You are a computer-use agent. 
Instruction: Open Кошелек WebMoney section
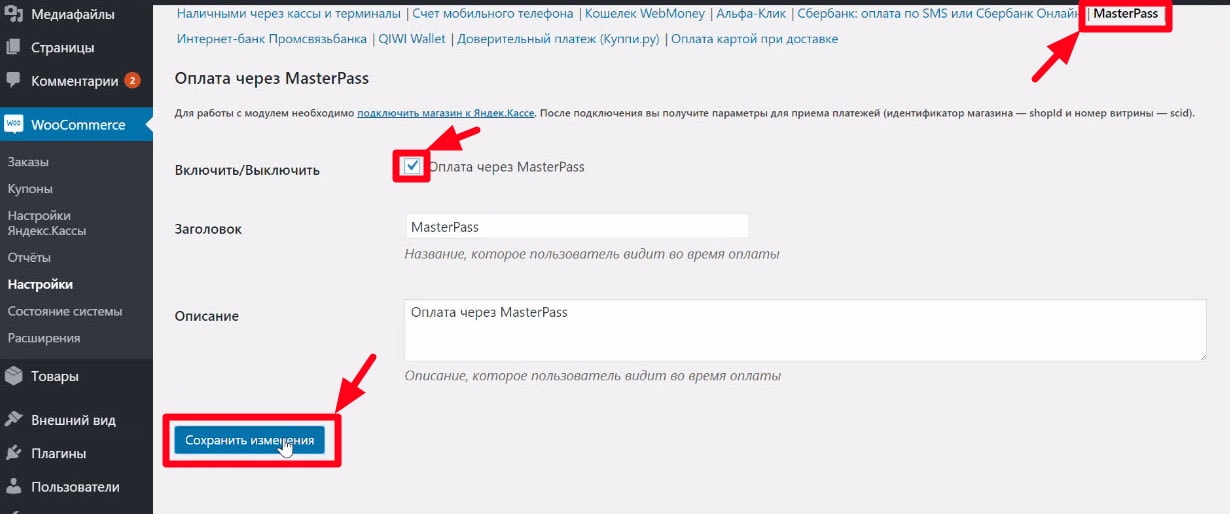point(645,14)
